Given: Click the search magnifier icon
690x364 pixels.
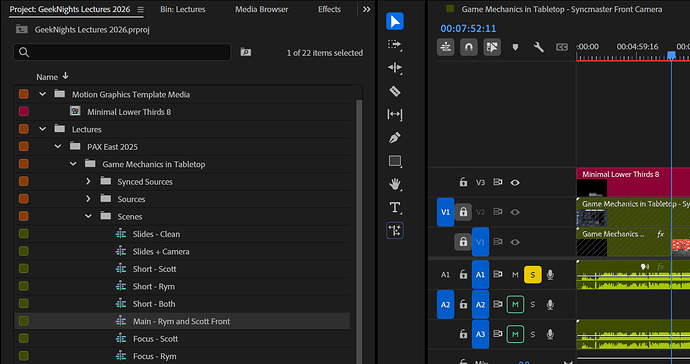Looking at the screenshot, I should (24, 52).
